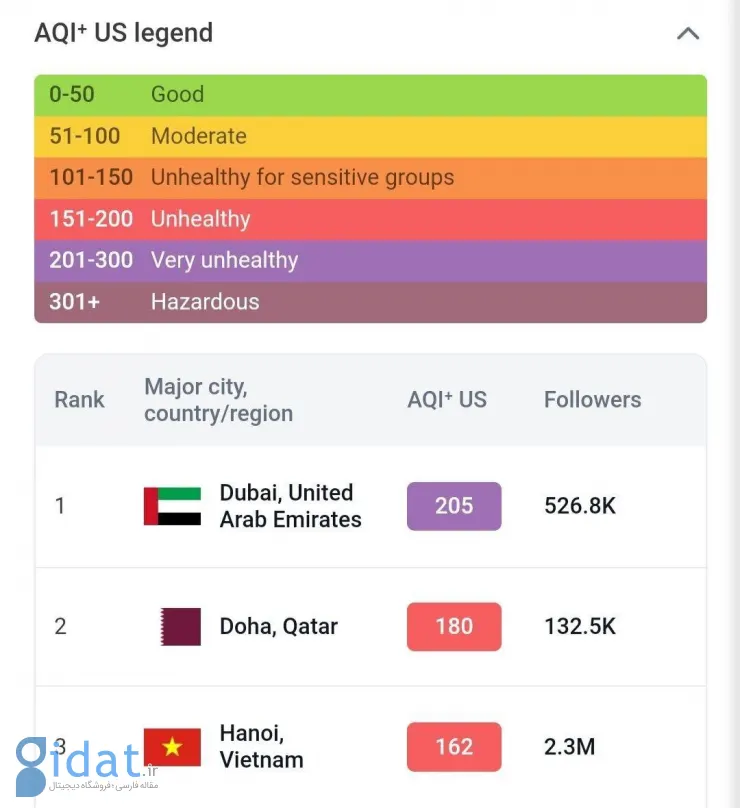Image resolution: width=740 pixels, height=808 pixels.
Task: Click the Gidat logo watermark
Action: point(87,766)
